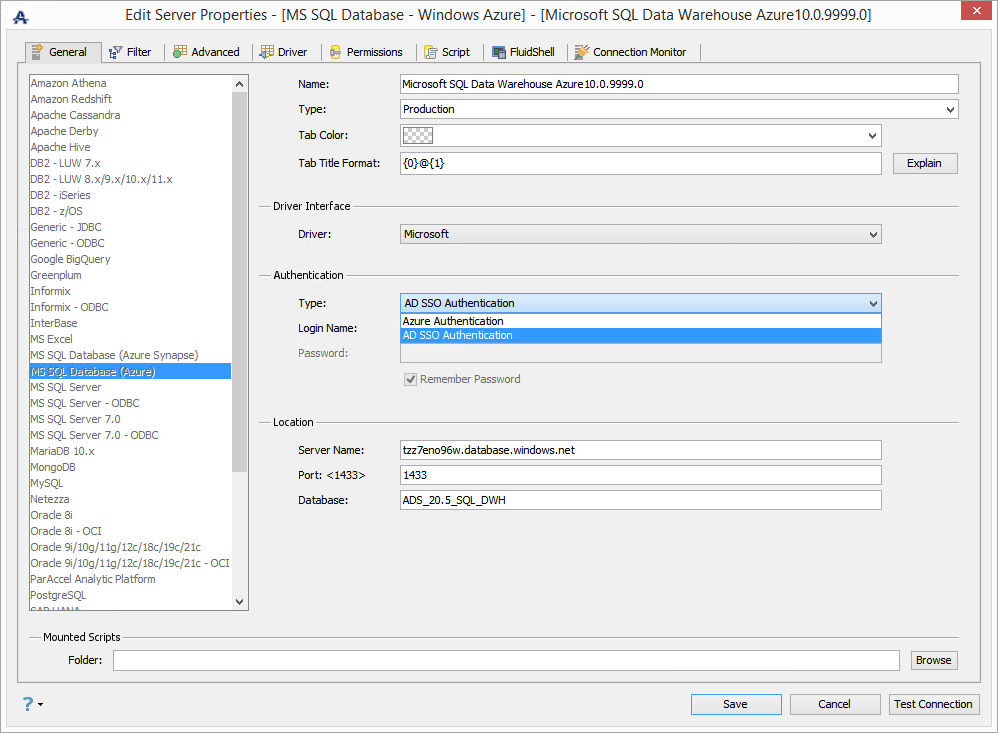Click the Advanced tab icon
This screenshot has height=733, width=998.
point(179,52)
